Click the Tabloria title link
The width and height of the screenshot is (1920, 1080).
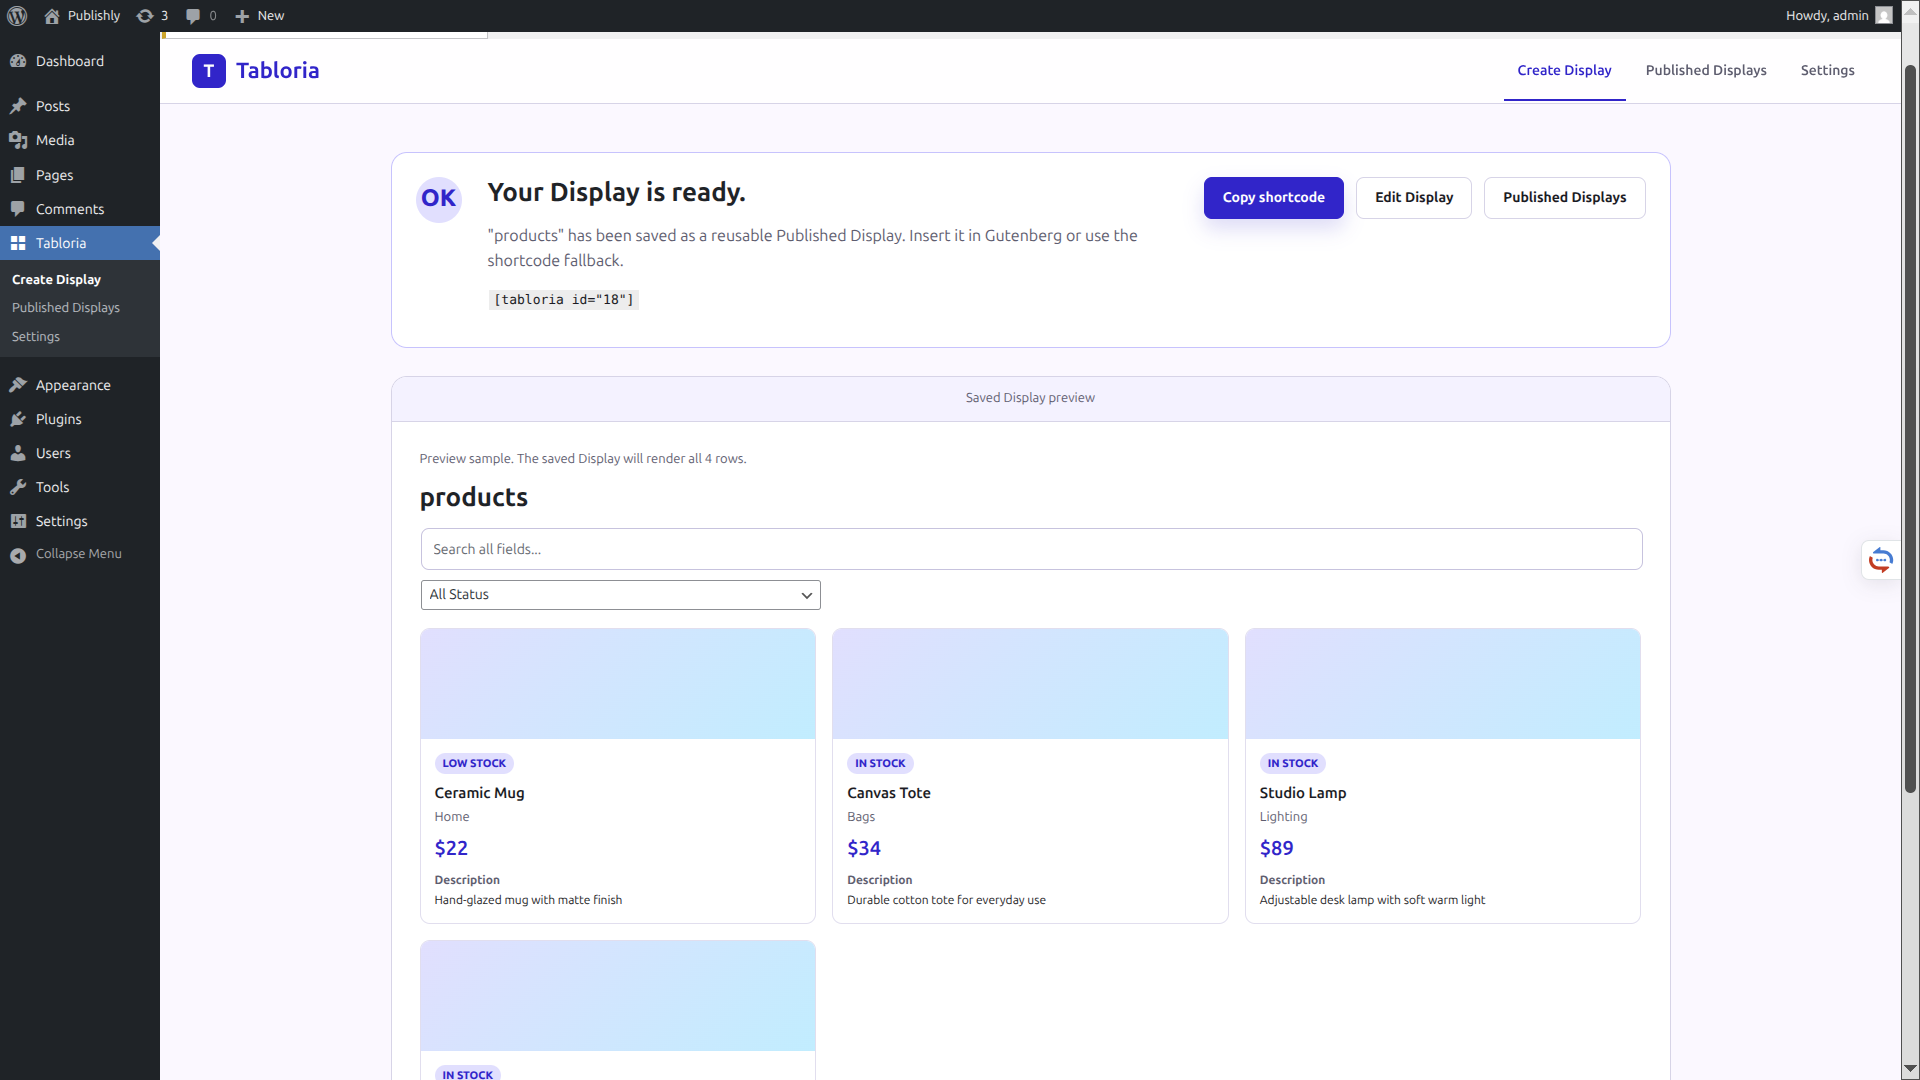pyautogui.click(x=278, y=71)
